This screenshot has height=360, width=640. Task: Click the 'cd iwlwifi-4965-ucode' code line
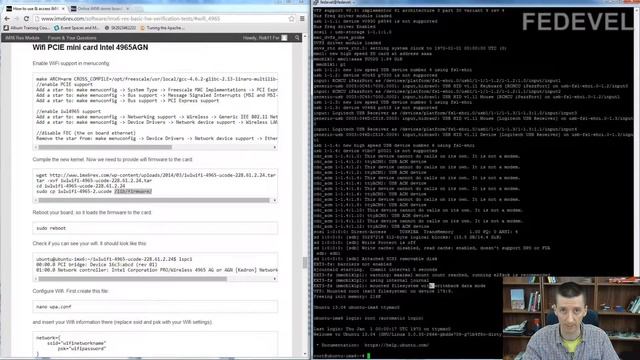80,186
